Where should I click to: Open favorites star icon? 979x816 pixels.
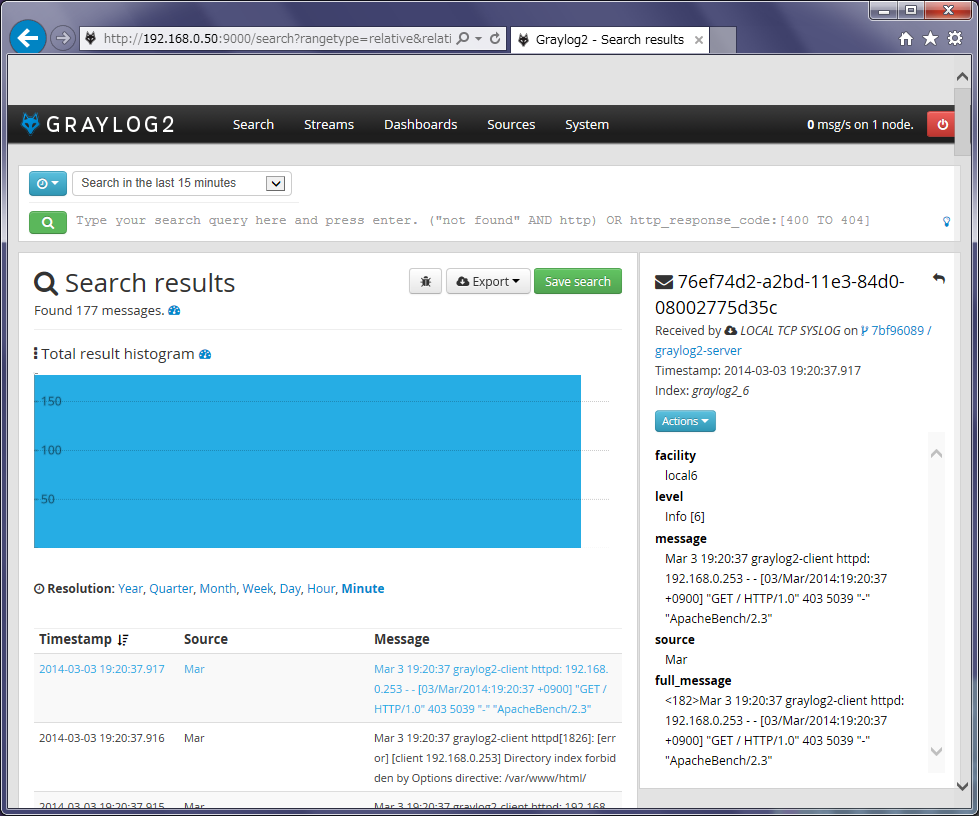tap(930, 39)
